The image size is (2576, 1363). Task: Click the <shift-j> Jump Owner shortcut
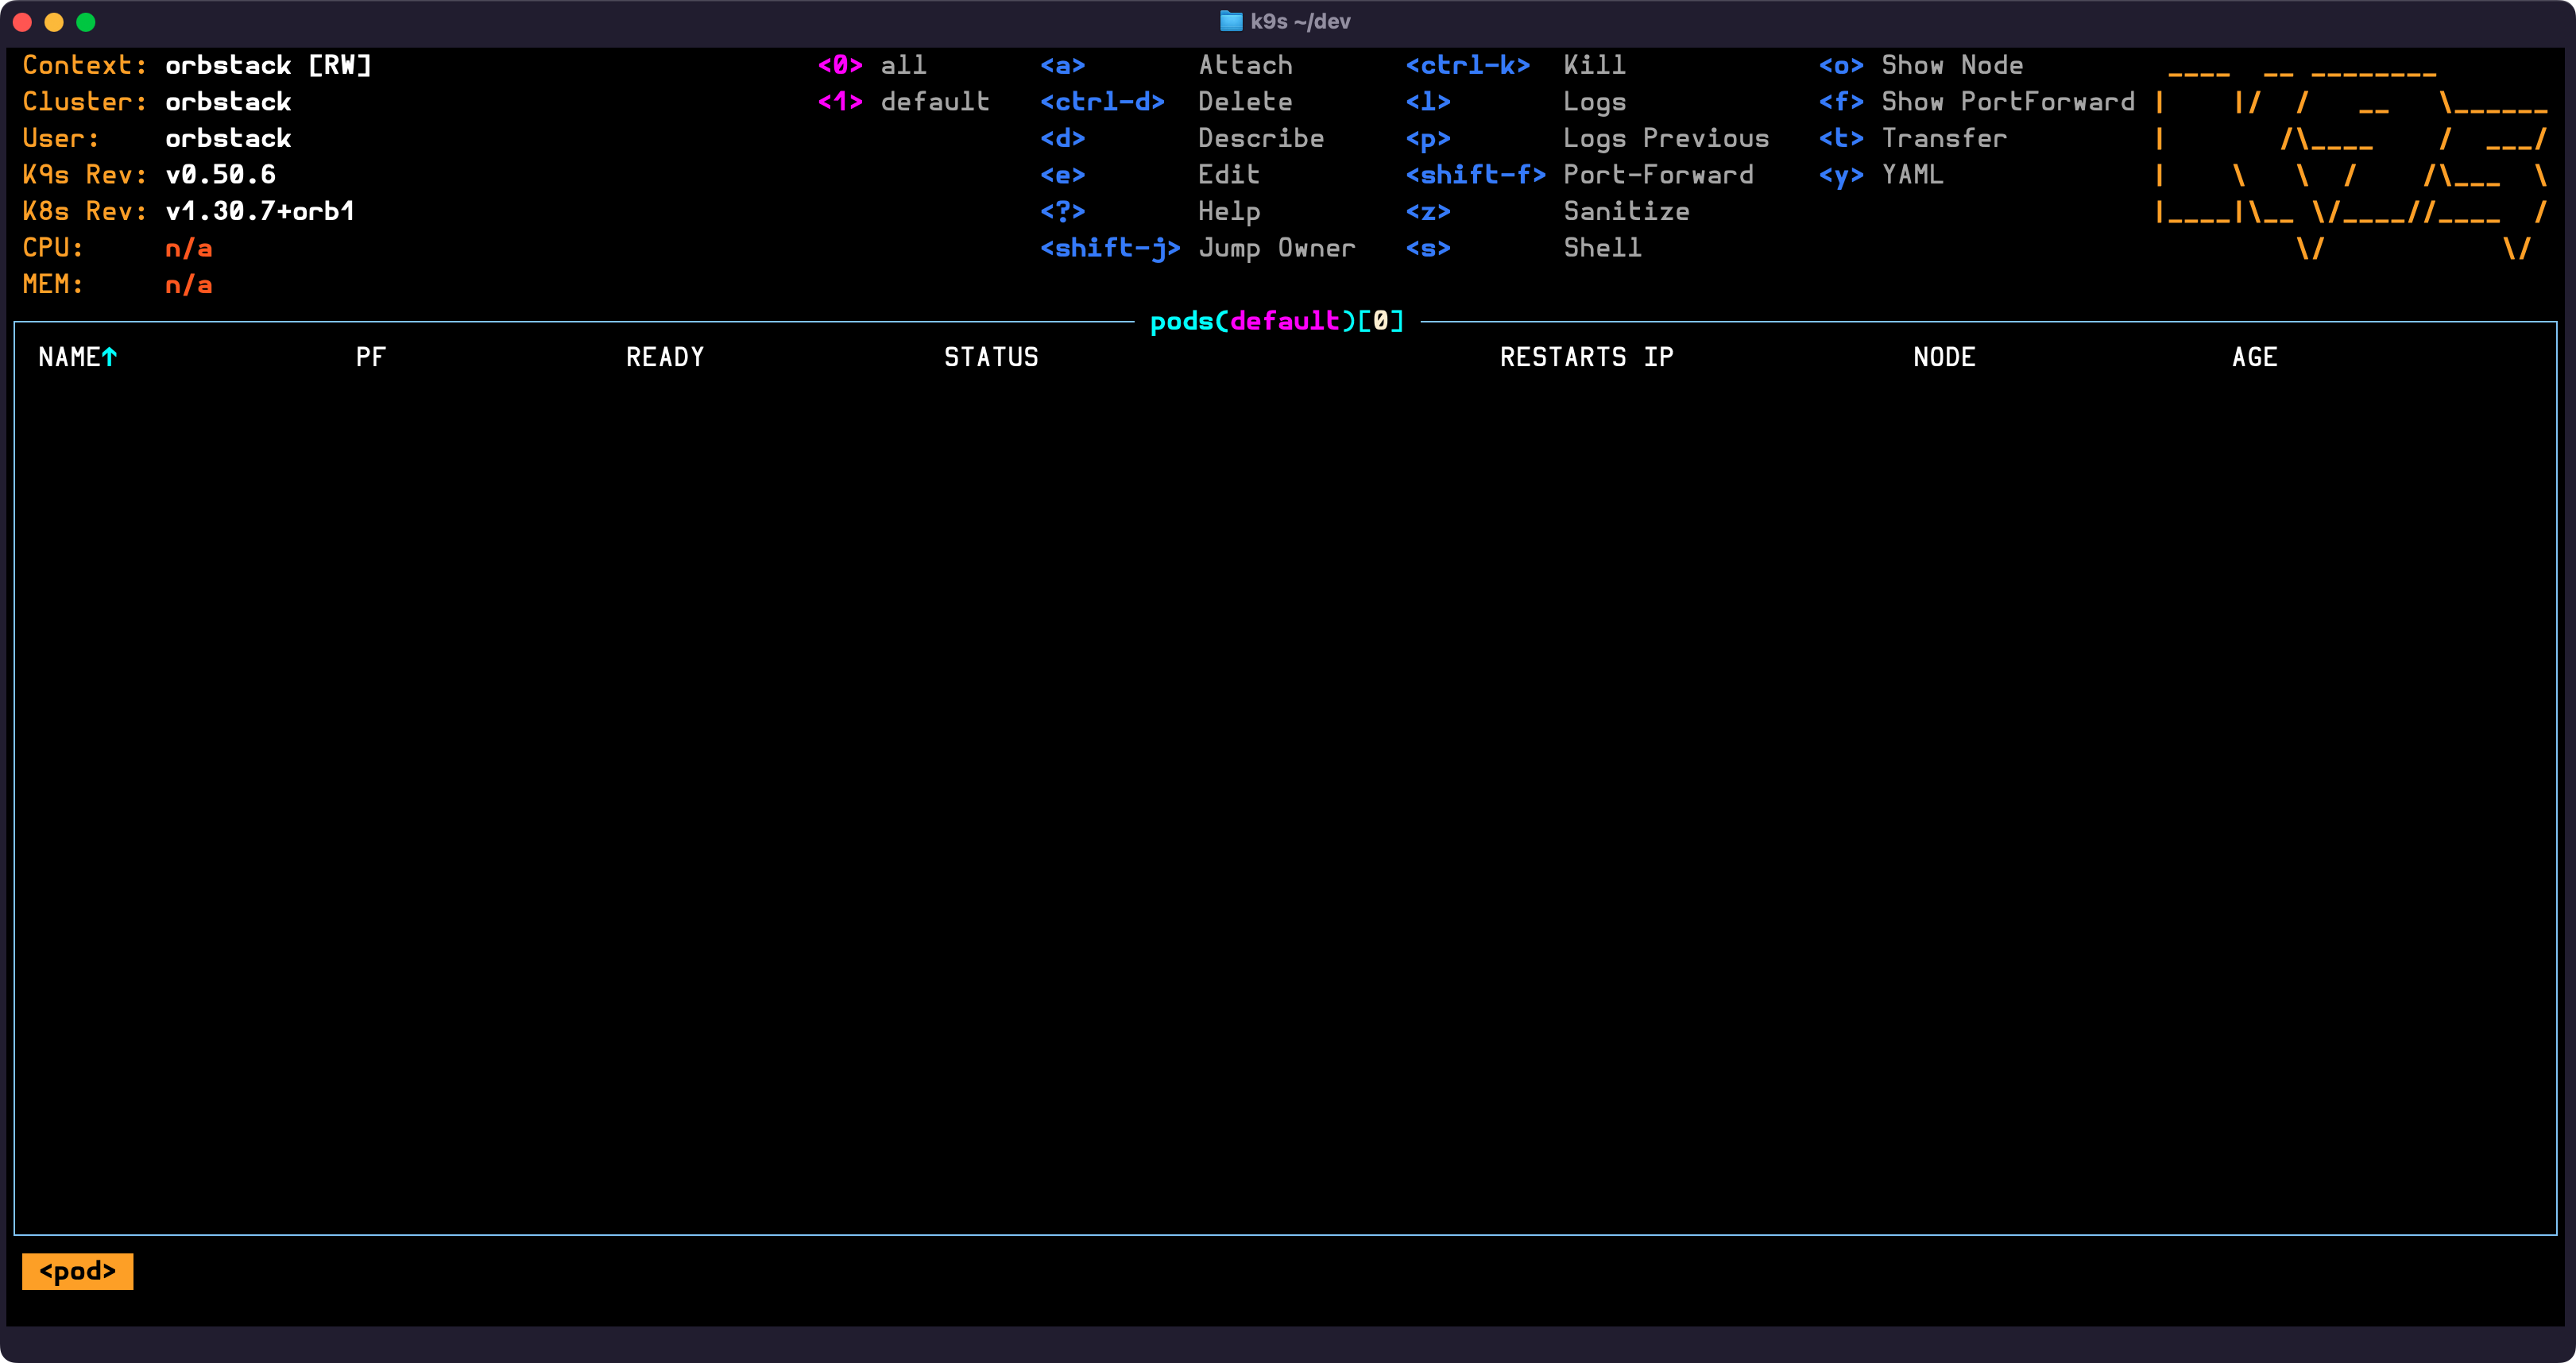click(1198, 248)
